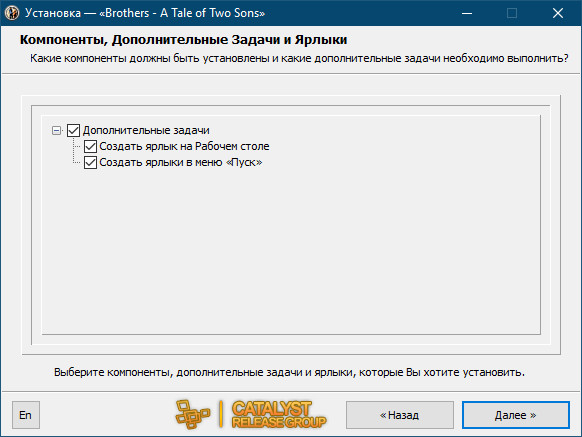The height and width of the screenshot is (437, 582).
Task: Select the Создать ярлык на Рабочем столе label
Action: pos(184,146)
